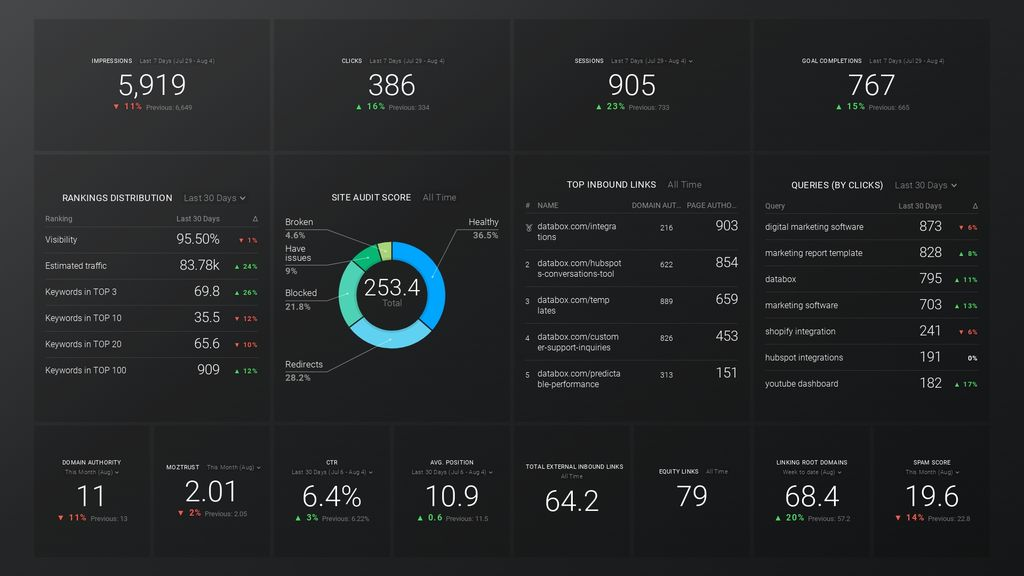The height and width of the screenshot is (576, 1024).
Task: Open databox.com/predictable-performance link
Action: 579,379
